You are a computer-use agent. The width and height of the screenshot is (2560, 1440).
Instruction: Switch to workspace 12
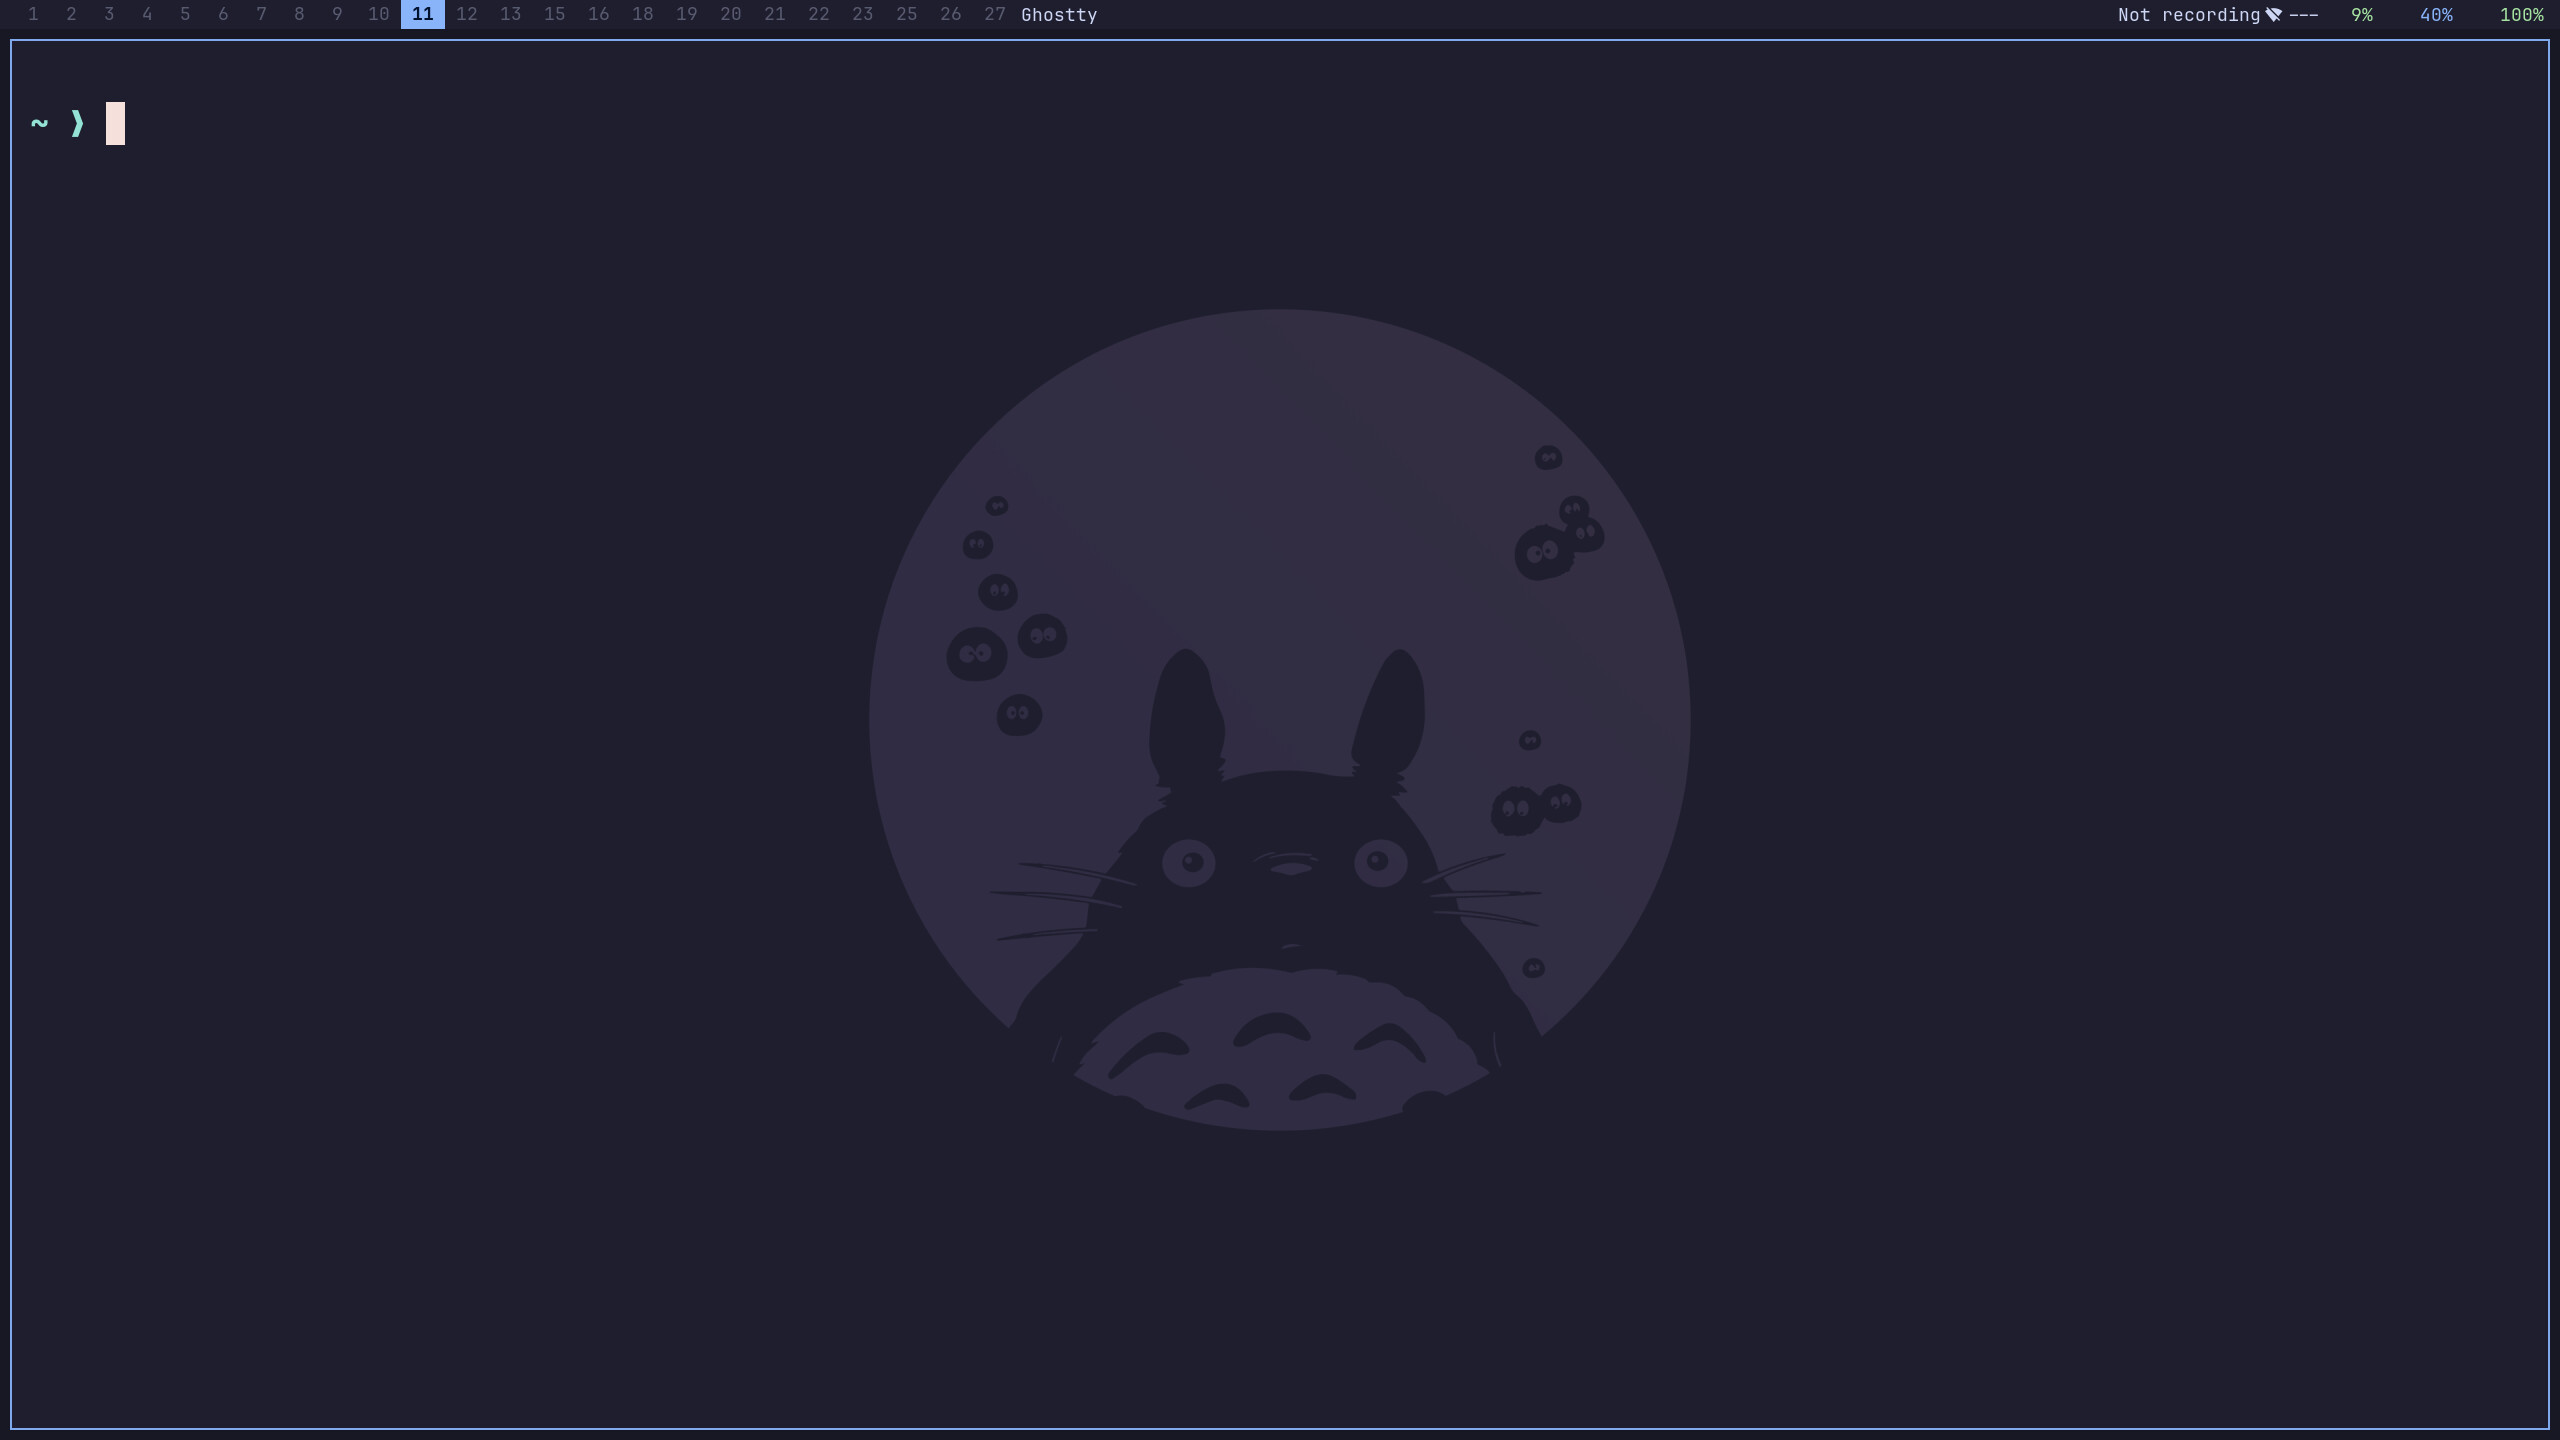467,14
